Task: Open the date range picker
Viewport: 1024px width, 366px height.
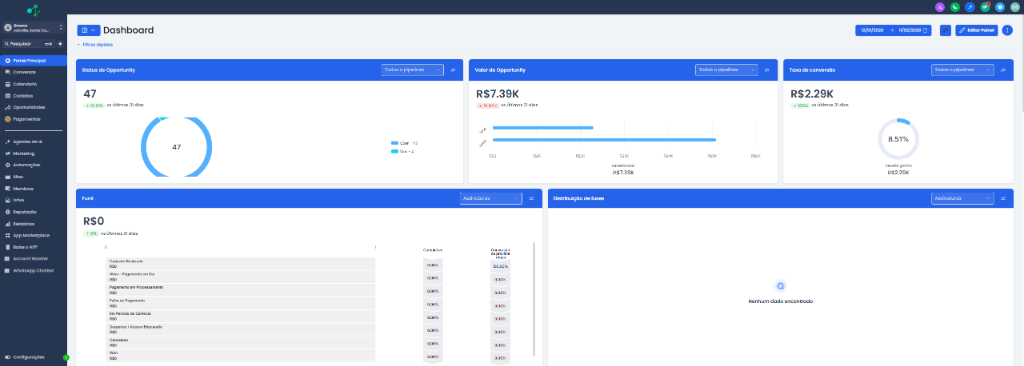Action: point(893,30)
